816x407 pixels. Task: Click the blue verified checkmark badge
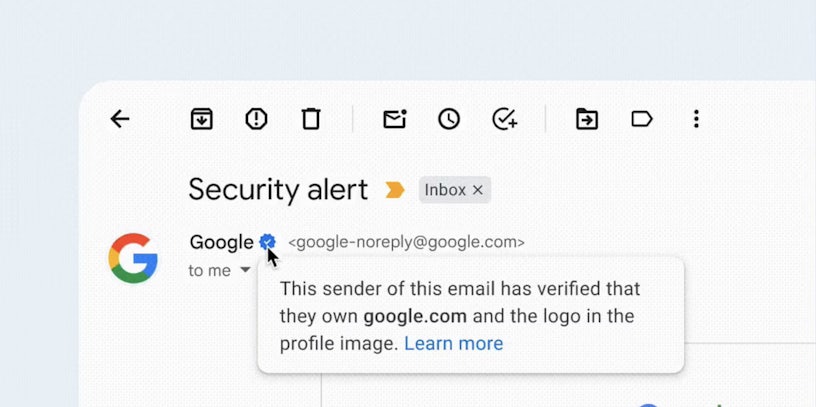click(267, 242)
